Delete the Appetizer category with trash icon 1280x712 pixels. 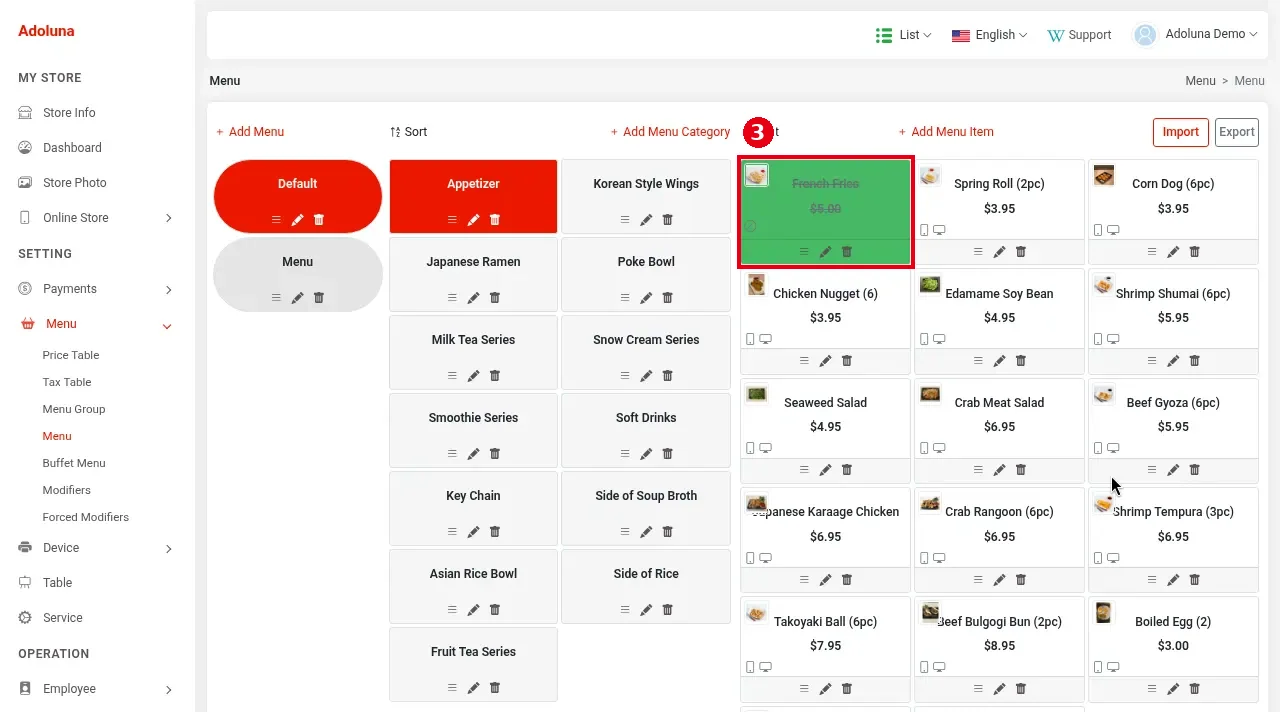tap(495, 220)
